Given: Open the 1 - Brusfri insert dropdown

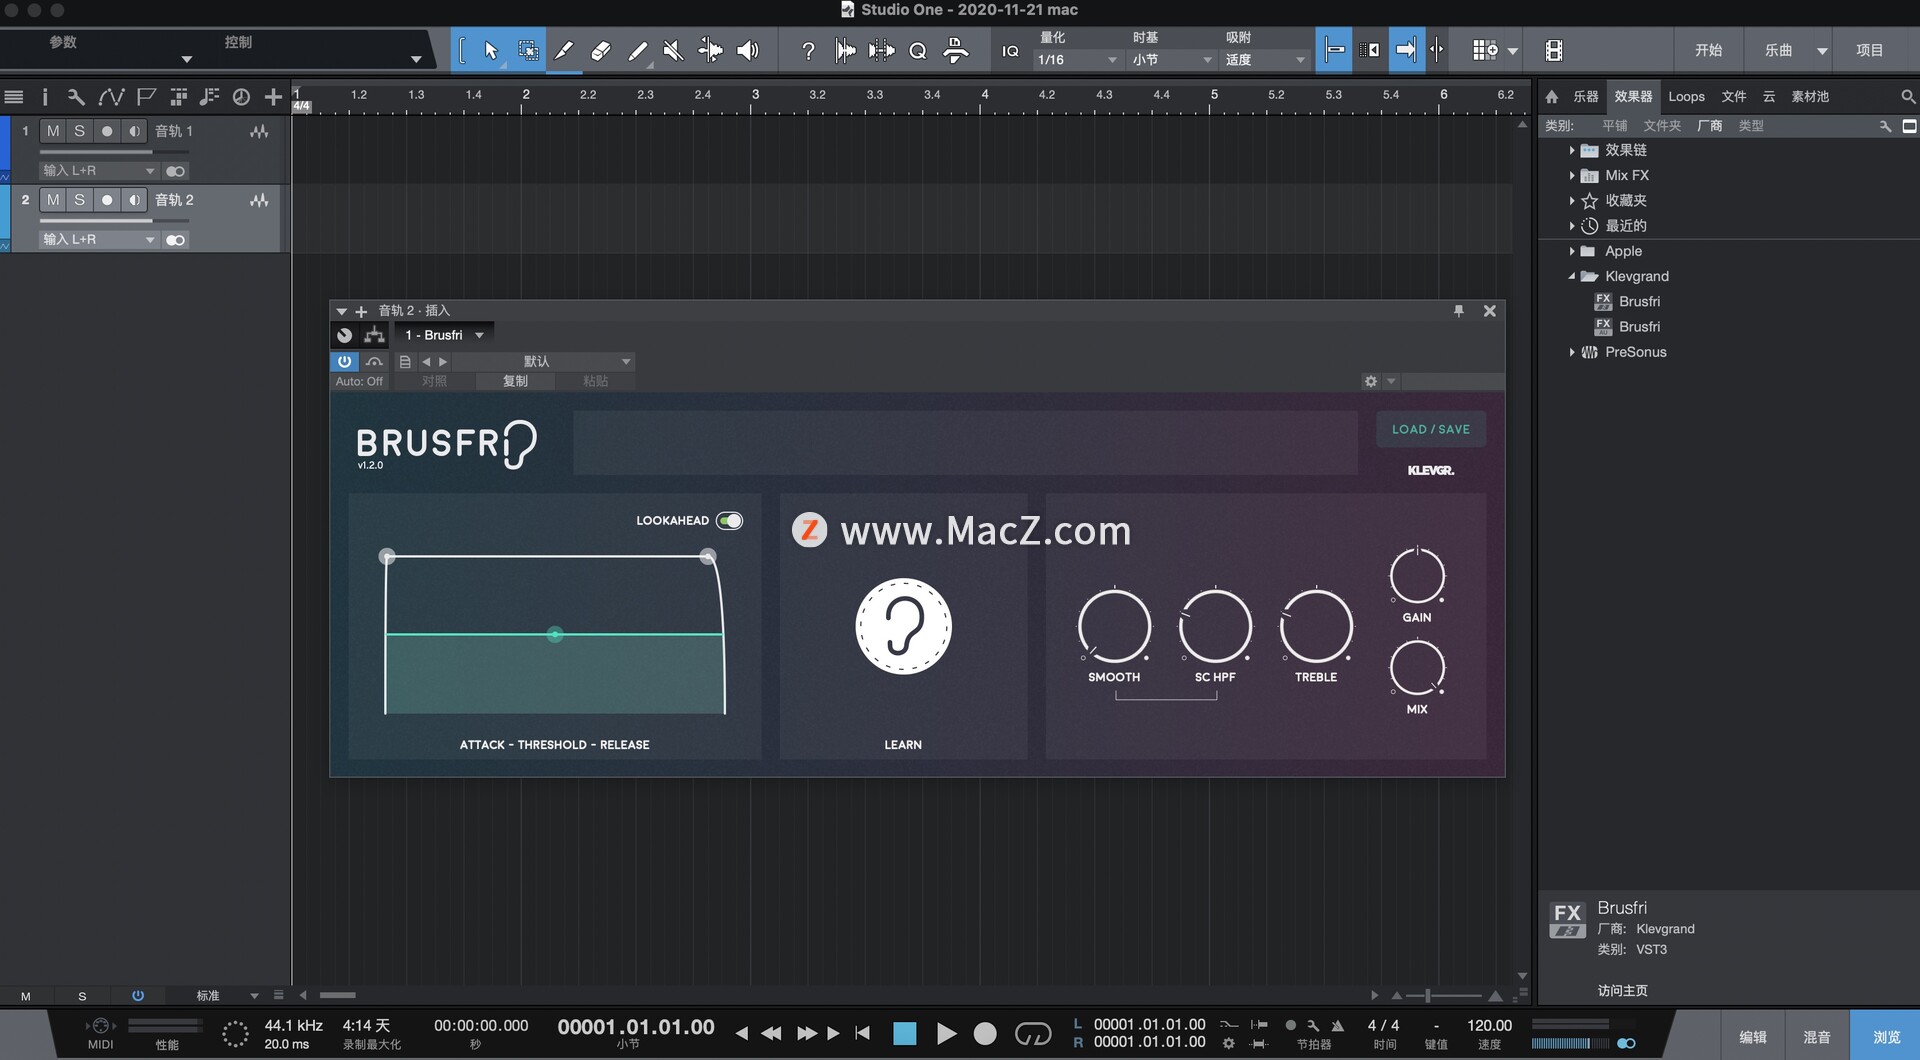Looking at the screenshot, I should [444, 335].
